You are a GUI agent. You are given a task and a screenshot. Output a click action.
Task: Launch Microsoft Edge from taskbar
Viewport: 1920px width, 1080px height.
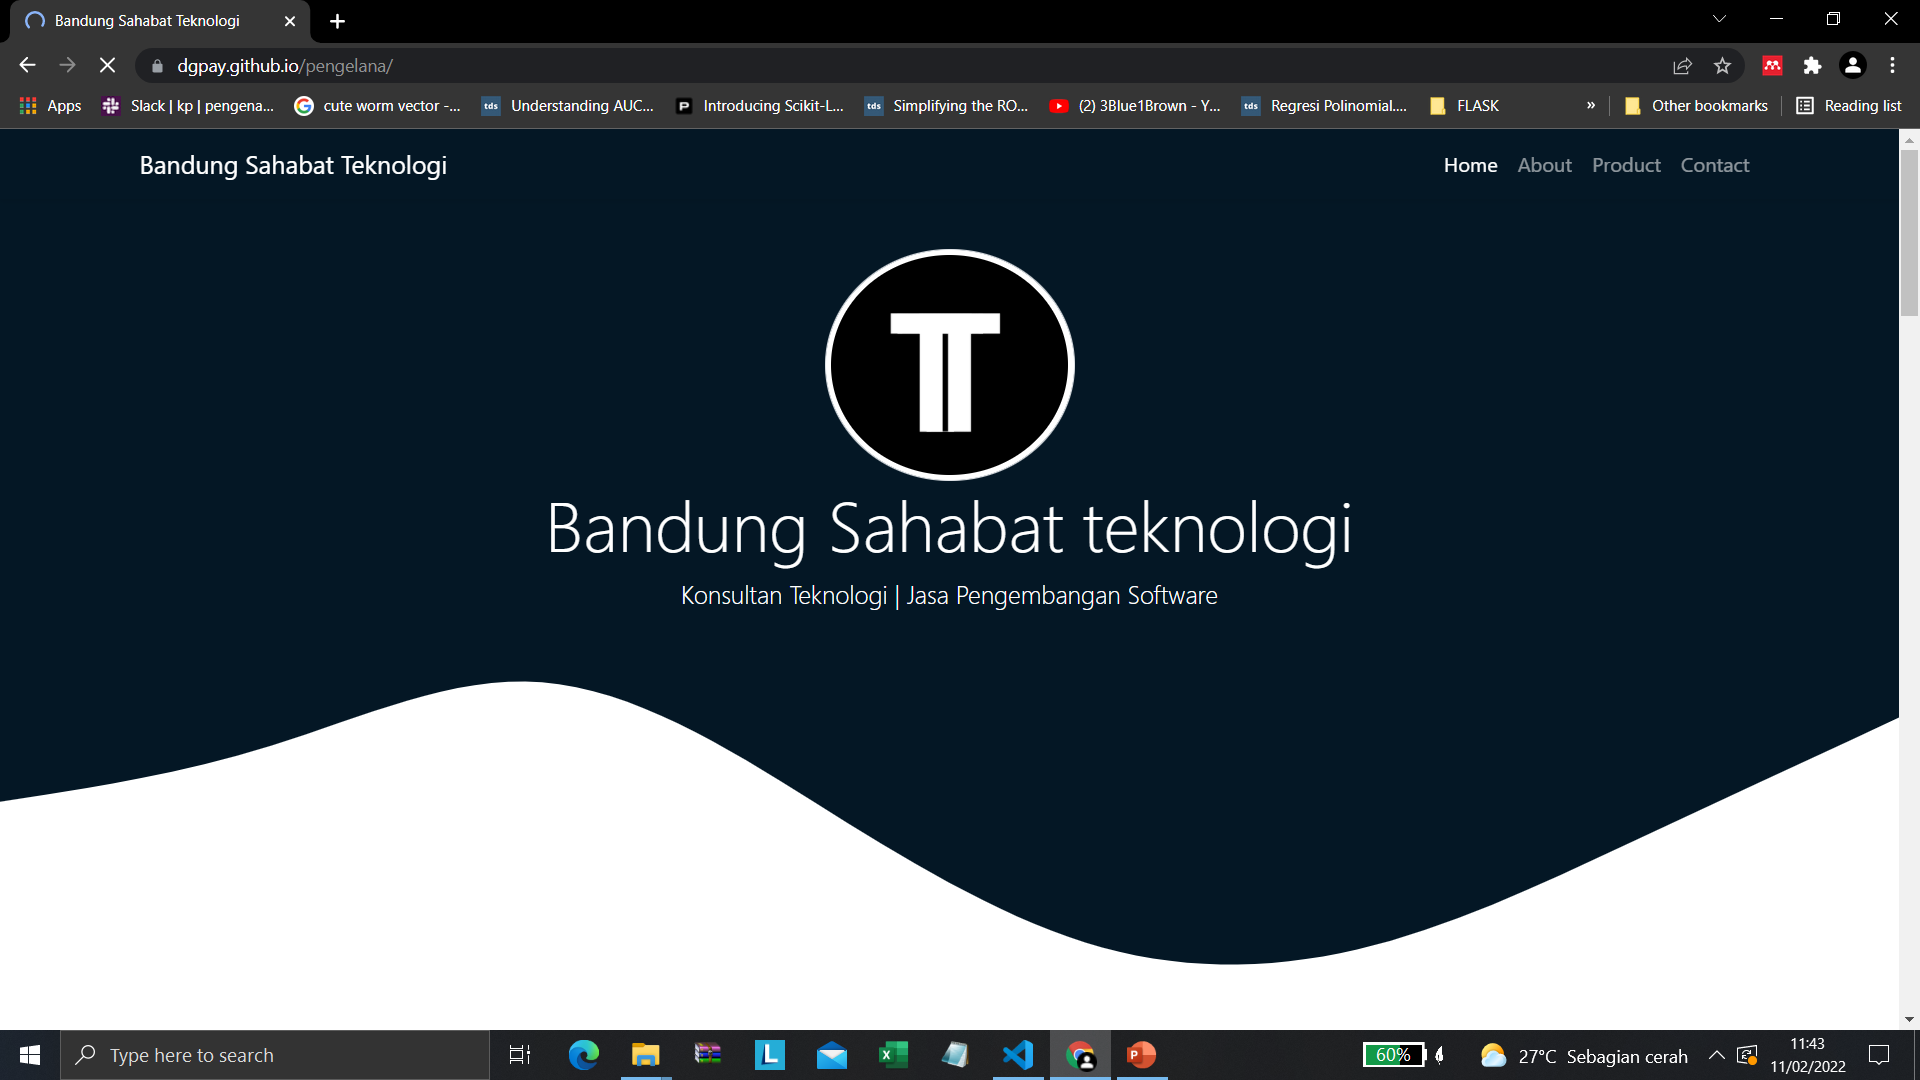click(583, 1055)
